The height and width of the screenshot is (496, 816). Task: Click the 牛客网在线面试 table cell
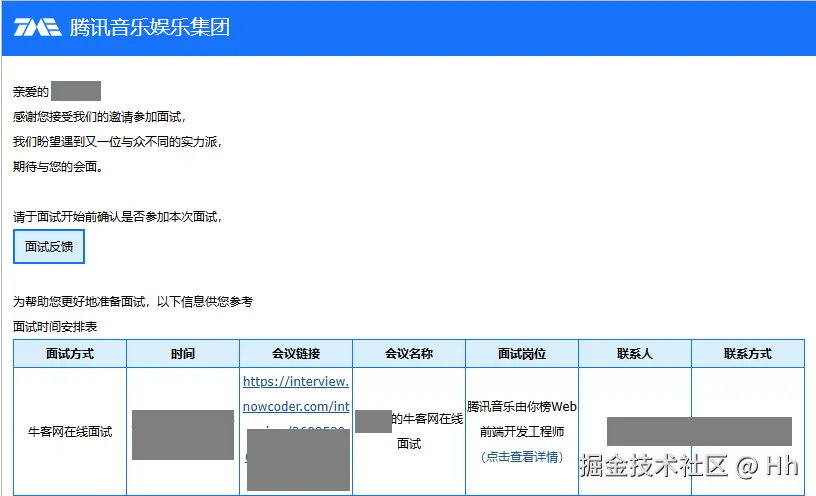(70, 431)
